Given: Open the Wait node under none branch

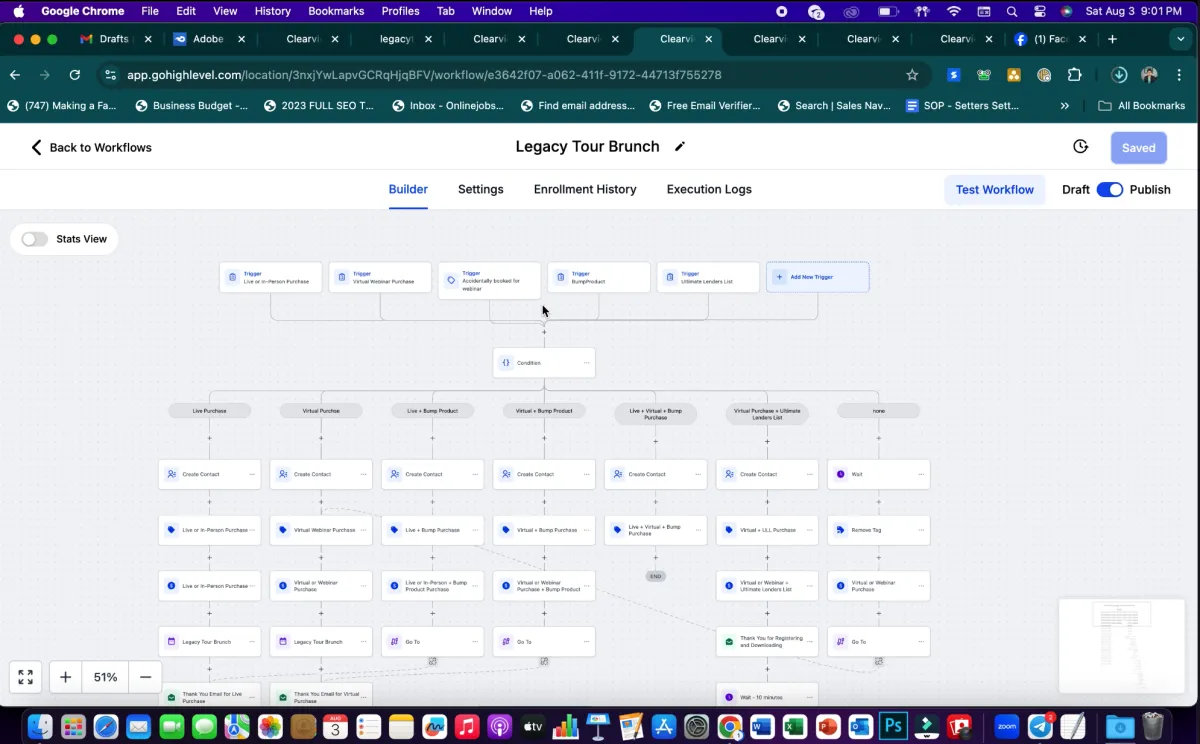Looking at the screenshot, I should [879, 474].
